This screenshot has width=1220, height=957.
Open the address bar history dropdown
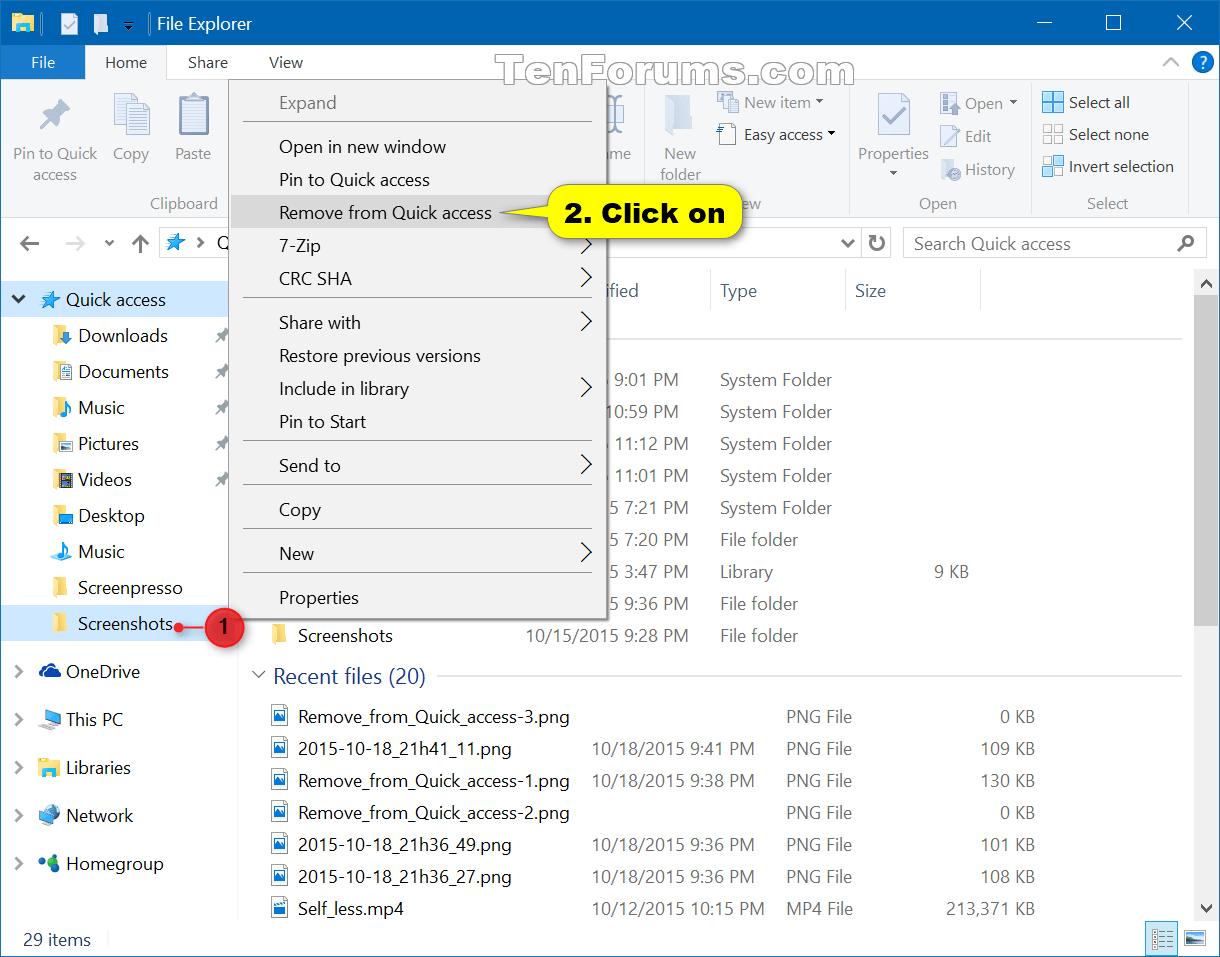848,243
